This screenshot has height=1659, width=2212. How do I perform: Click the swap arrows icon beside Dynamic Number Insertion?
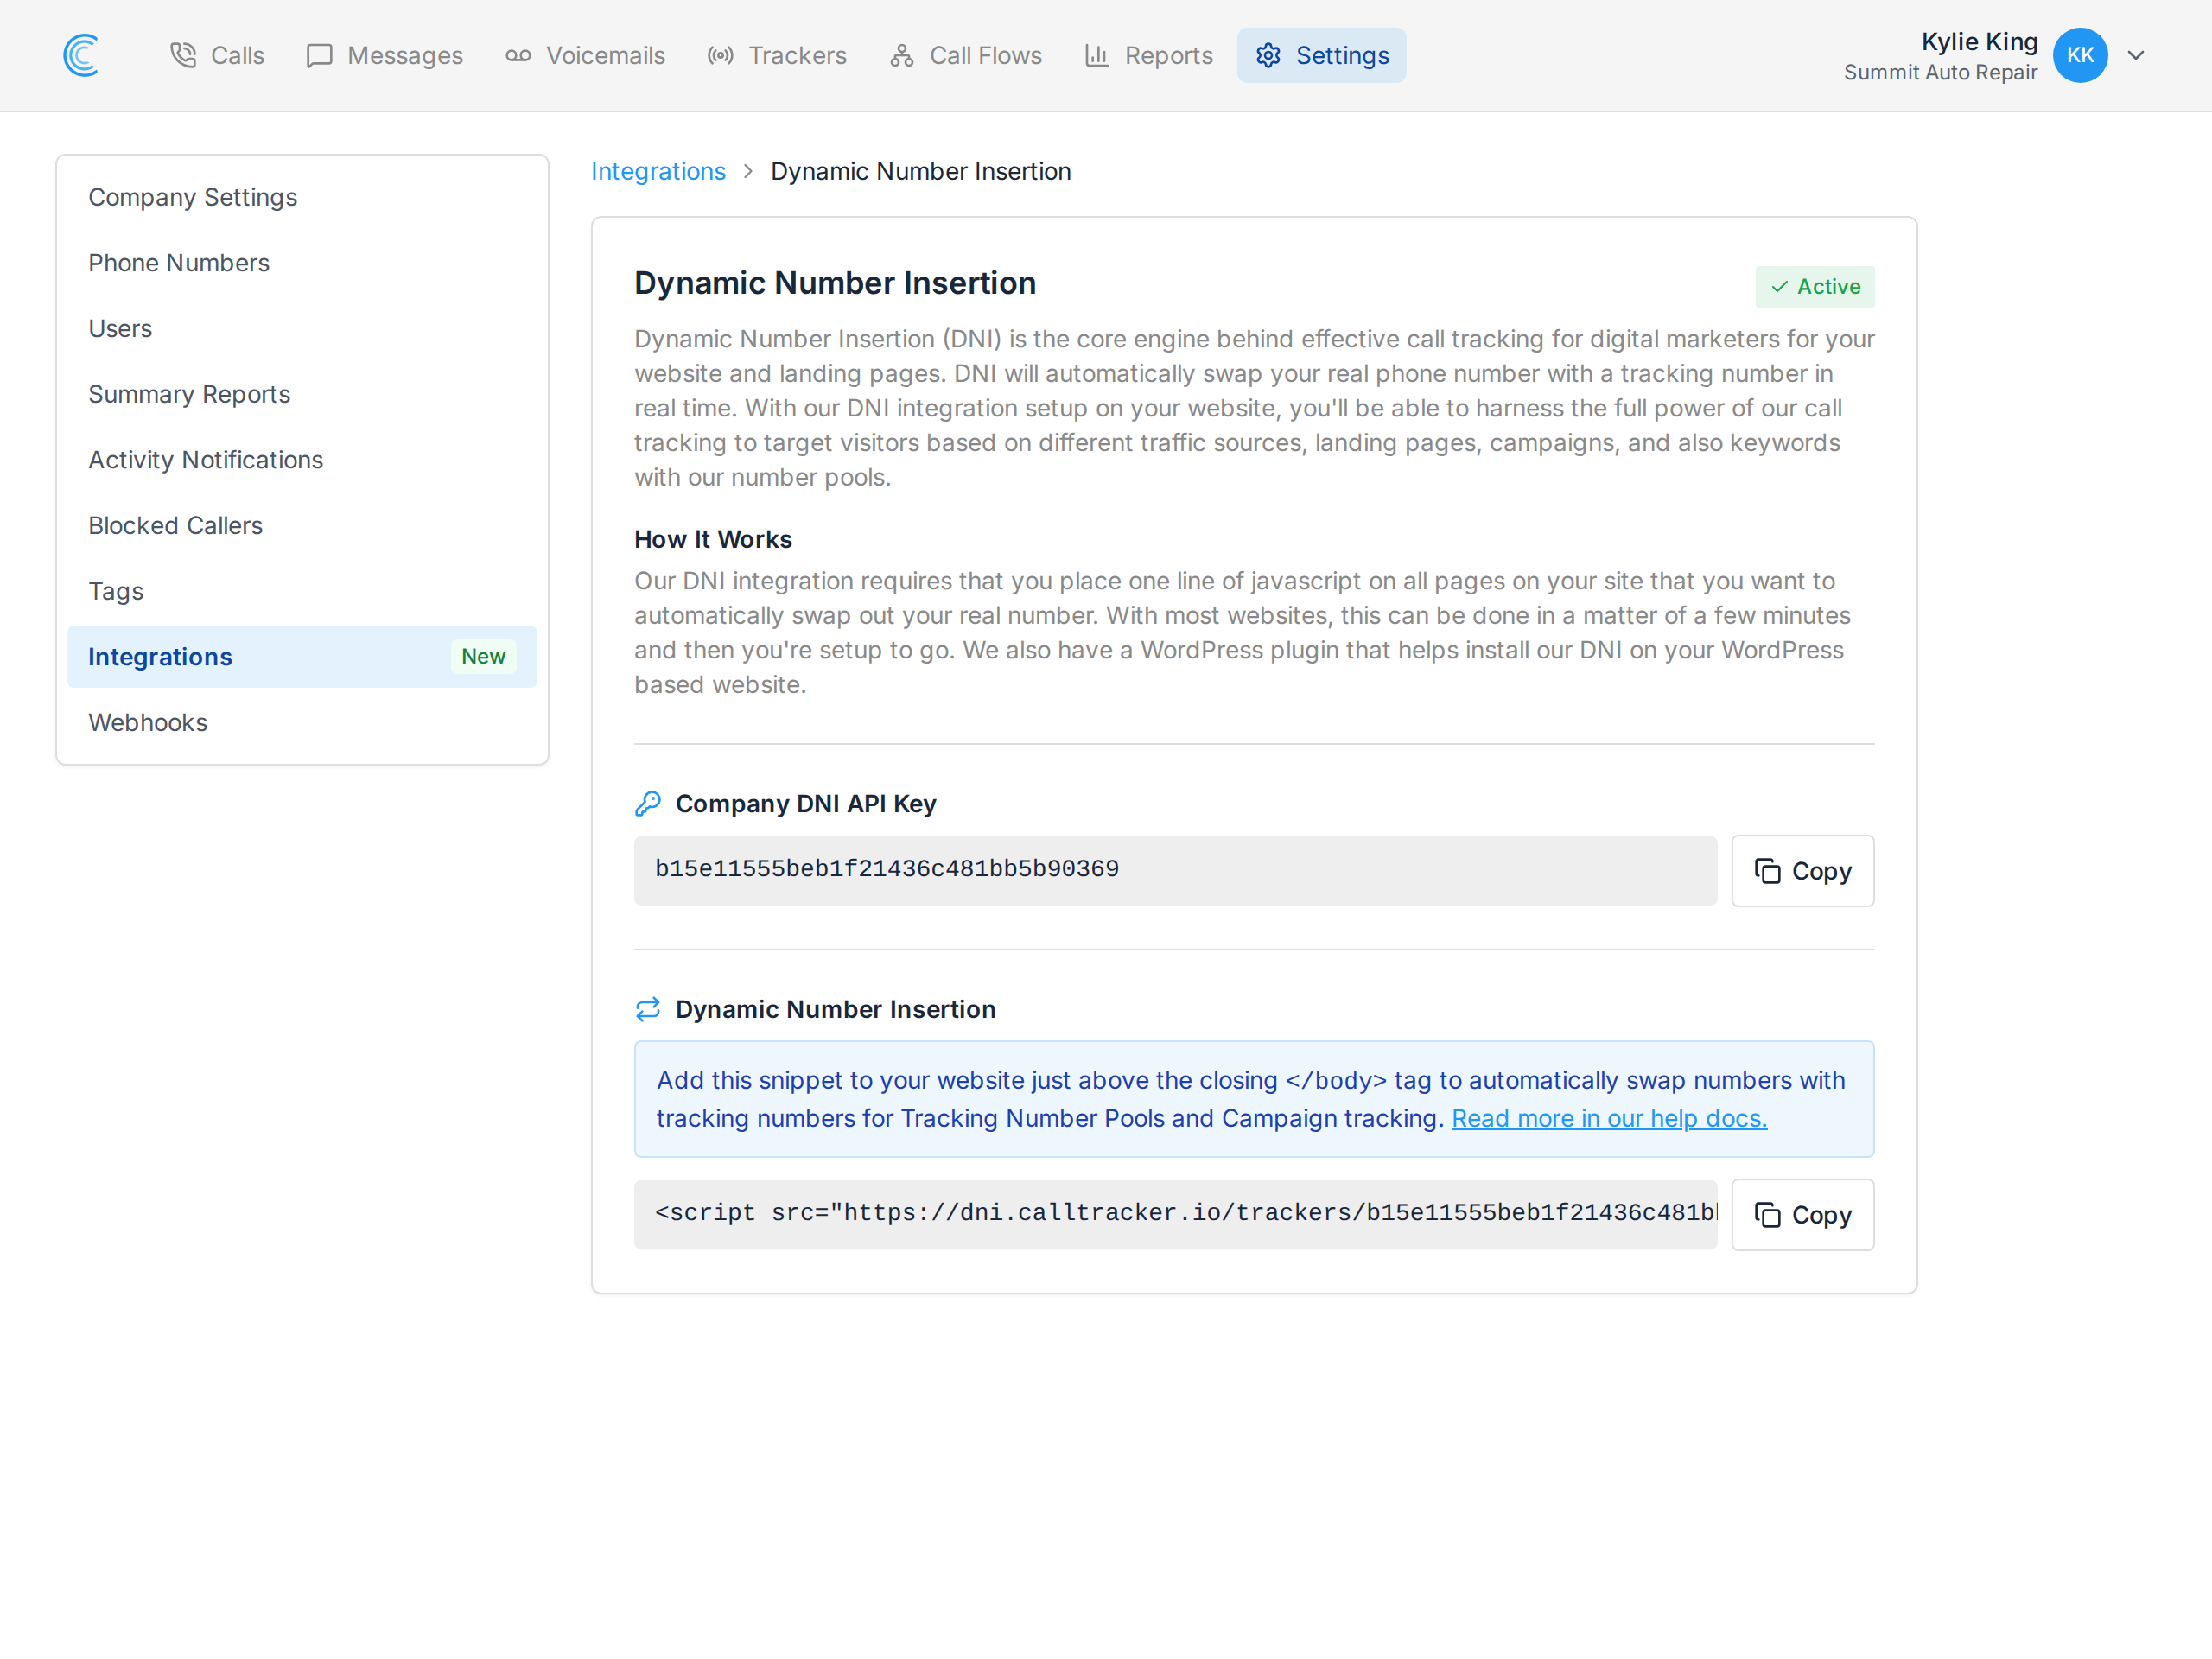[648, 1008]
